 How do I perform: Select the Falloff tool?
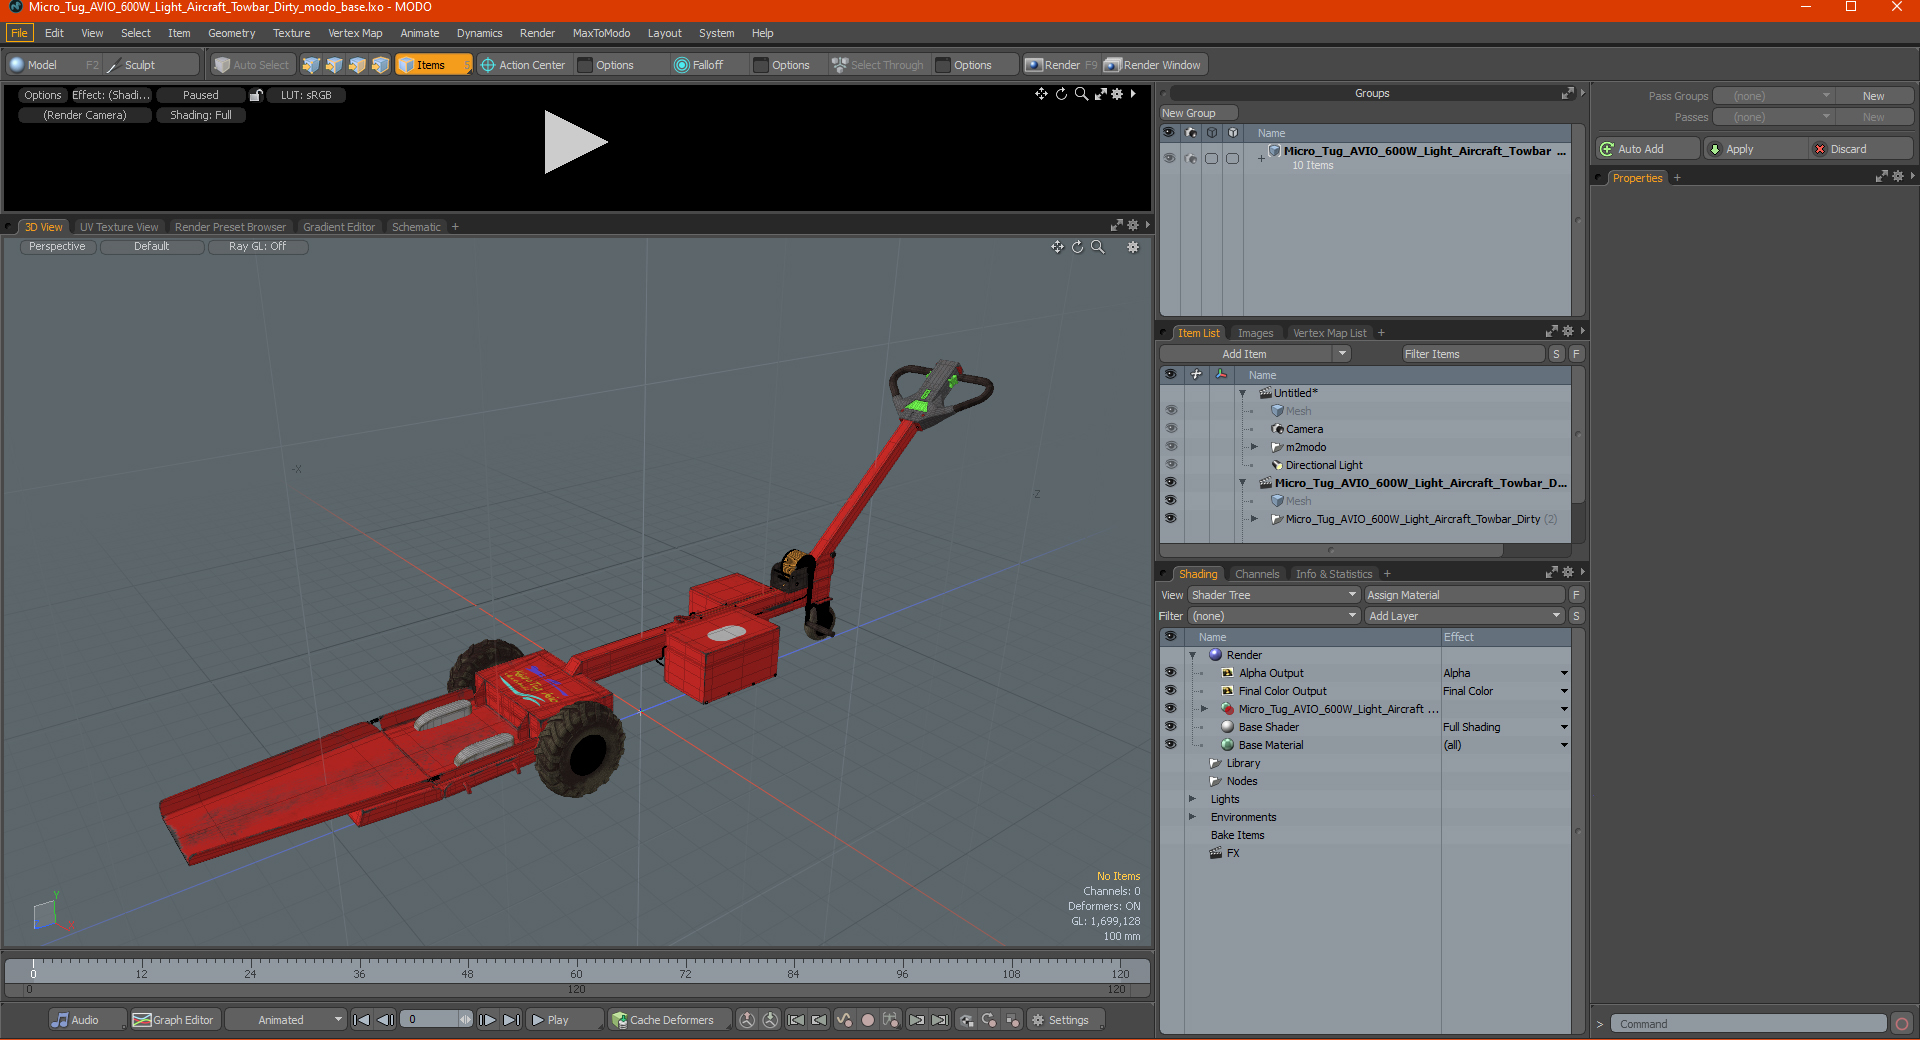[708, 65]
